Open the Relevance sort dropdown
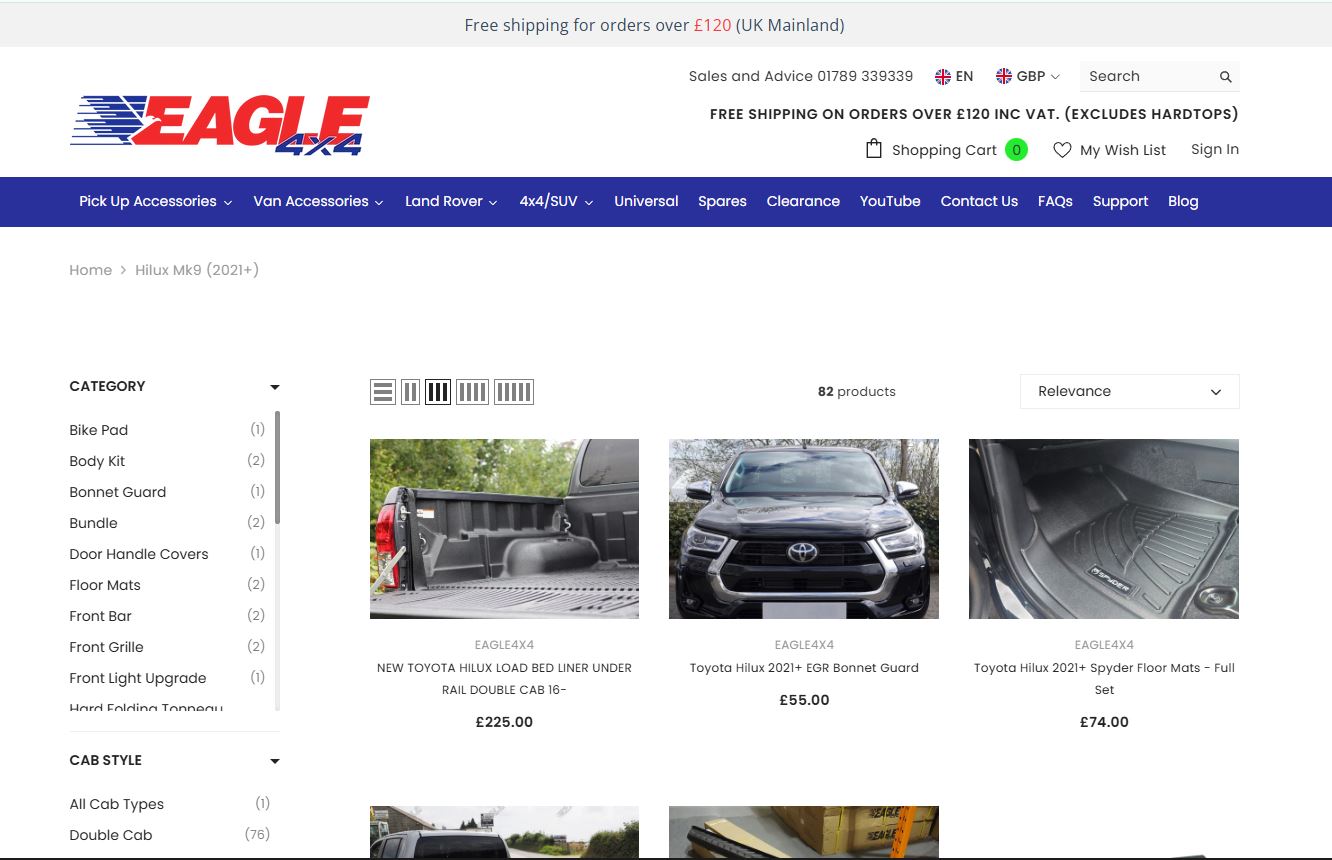Screen dimensions: 1332x860 (1130, 392)
